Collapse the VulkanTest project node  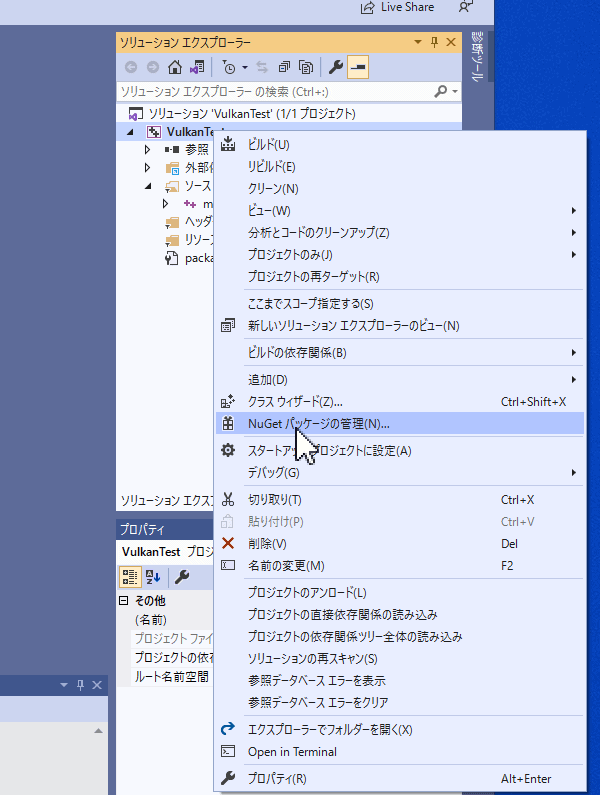click(130, 132)
